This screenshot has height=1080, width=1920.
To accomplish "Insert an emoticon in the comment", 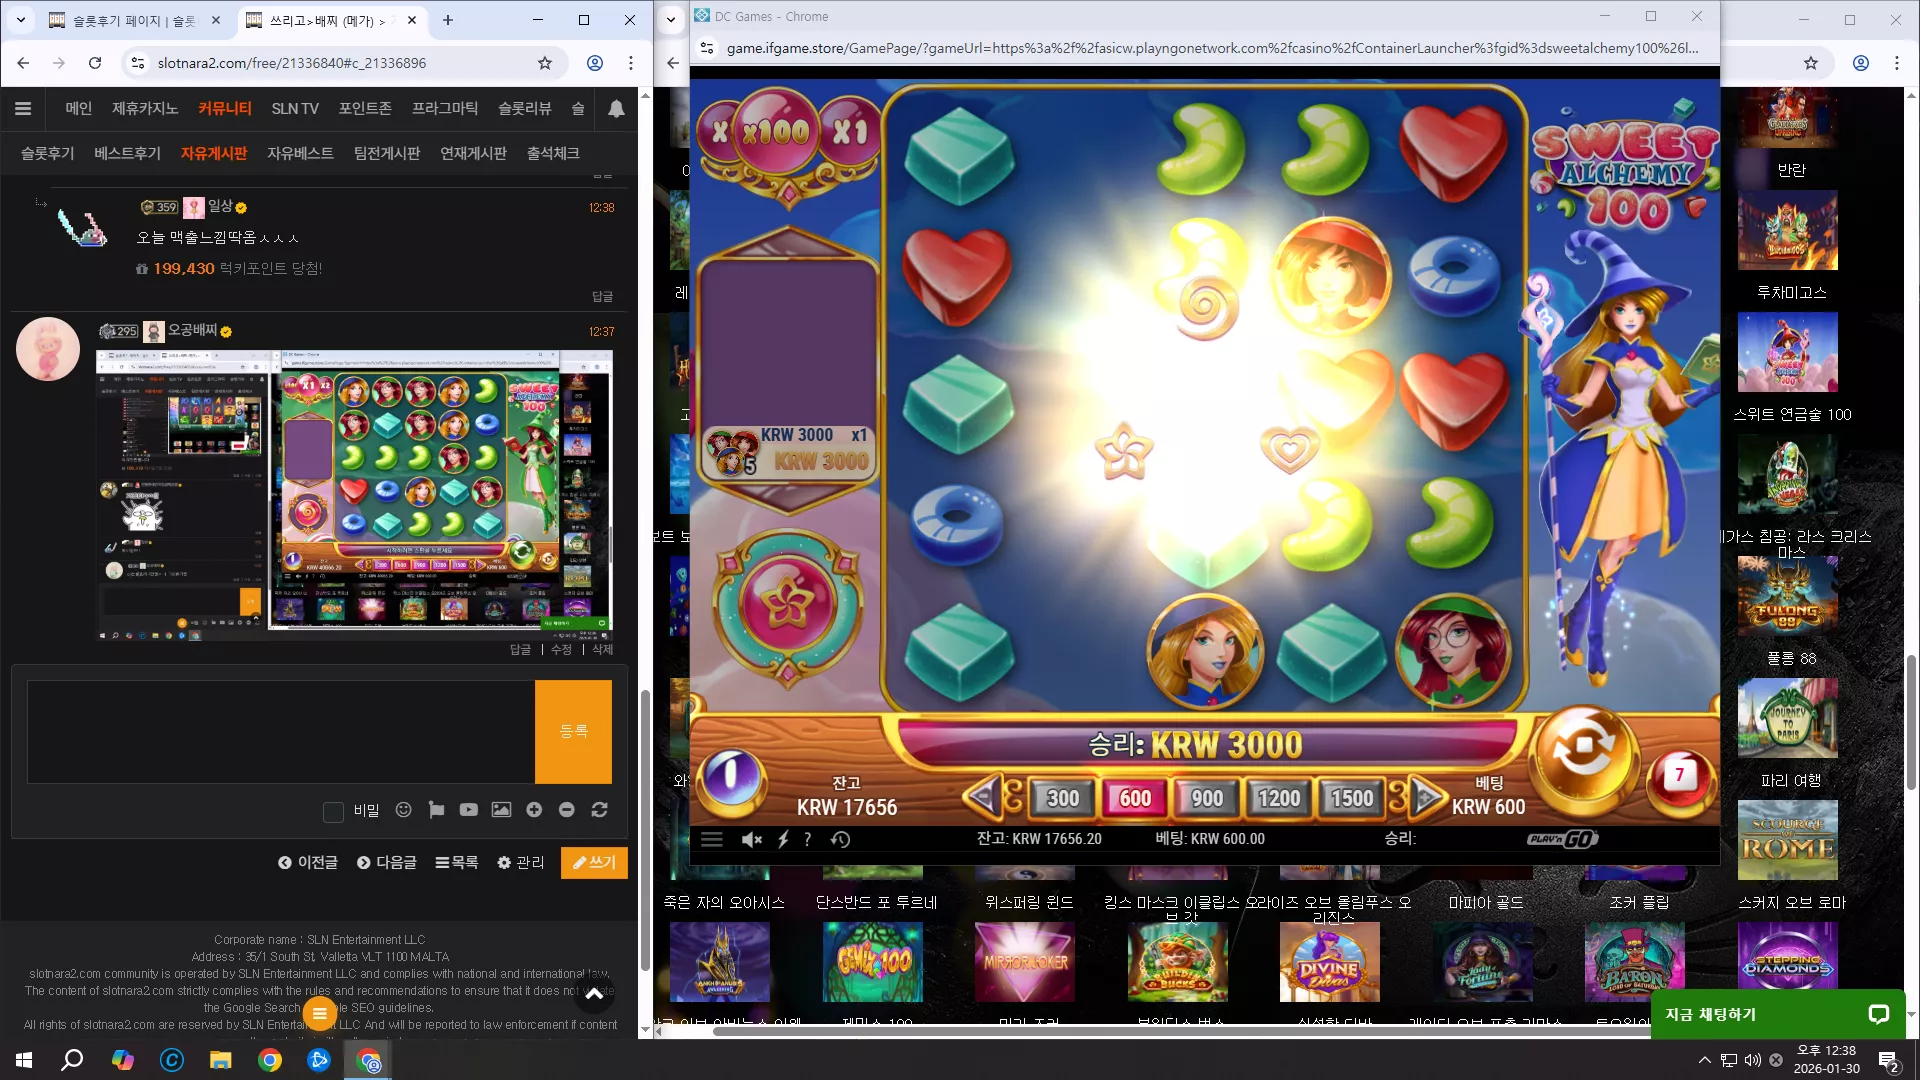I will click(x=404, y=810).
